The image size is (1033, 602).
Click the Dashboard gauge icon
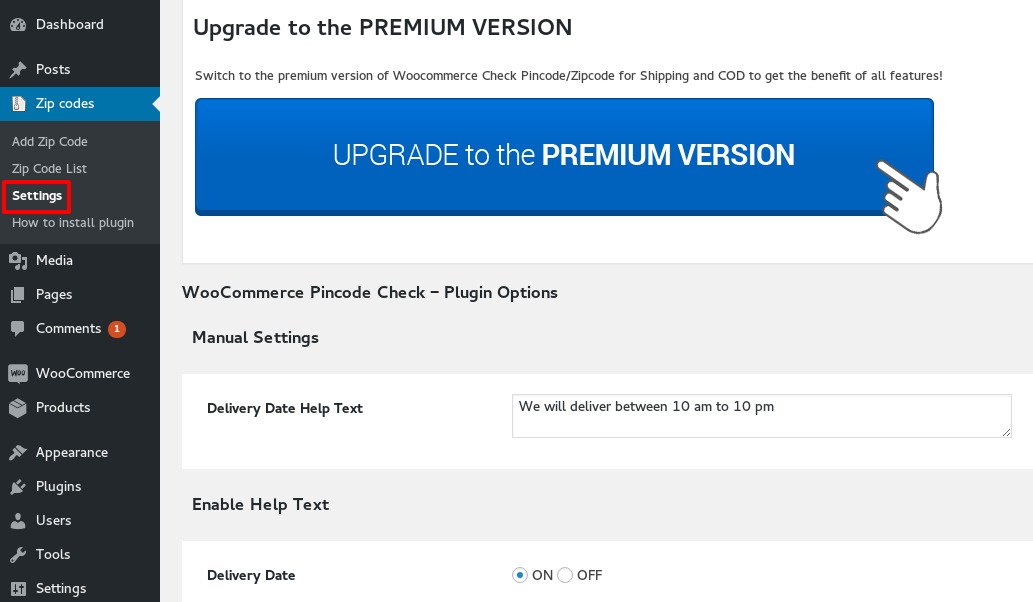point(18,24)
